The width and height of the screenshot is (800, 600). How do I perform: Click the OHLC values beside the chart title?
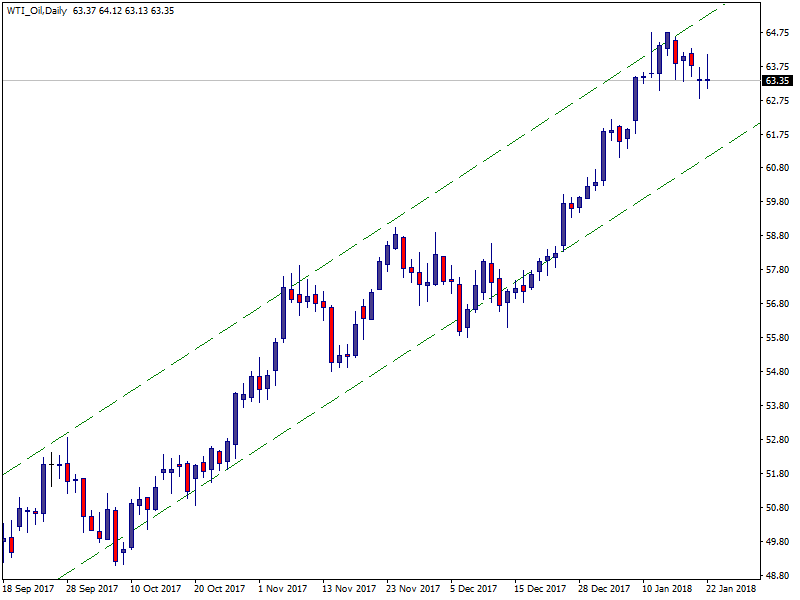click(124, 10)
